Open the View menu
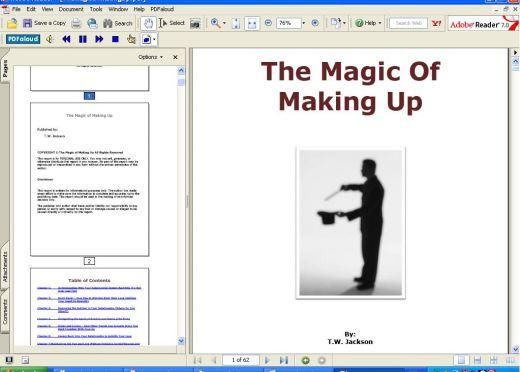The height and width of the screenshot is (372, 520). tap(47, 9)
